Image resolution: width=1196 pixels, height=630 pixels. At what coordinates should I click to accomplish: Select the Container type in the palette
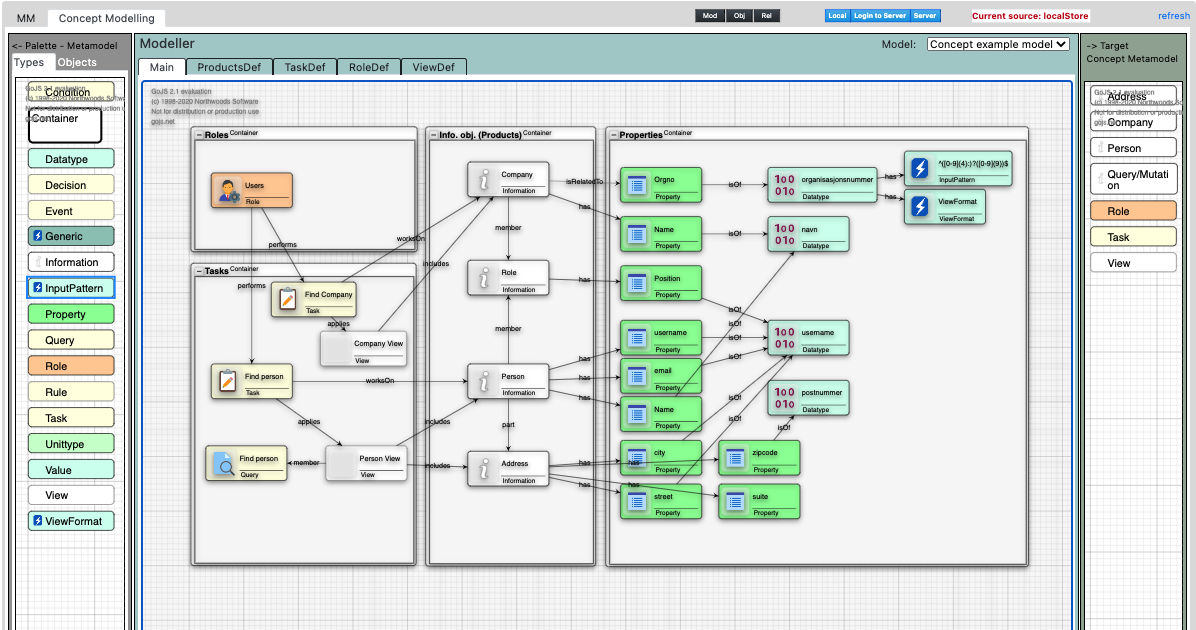pyautogui.click(x=65, y=126)
